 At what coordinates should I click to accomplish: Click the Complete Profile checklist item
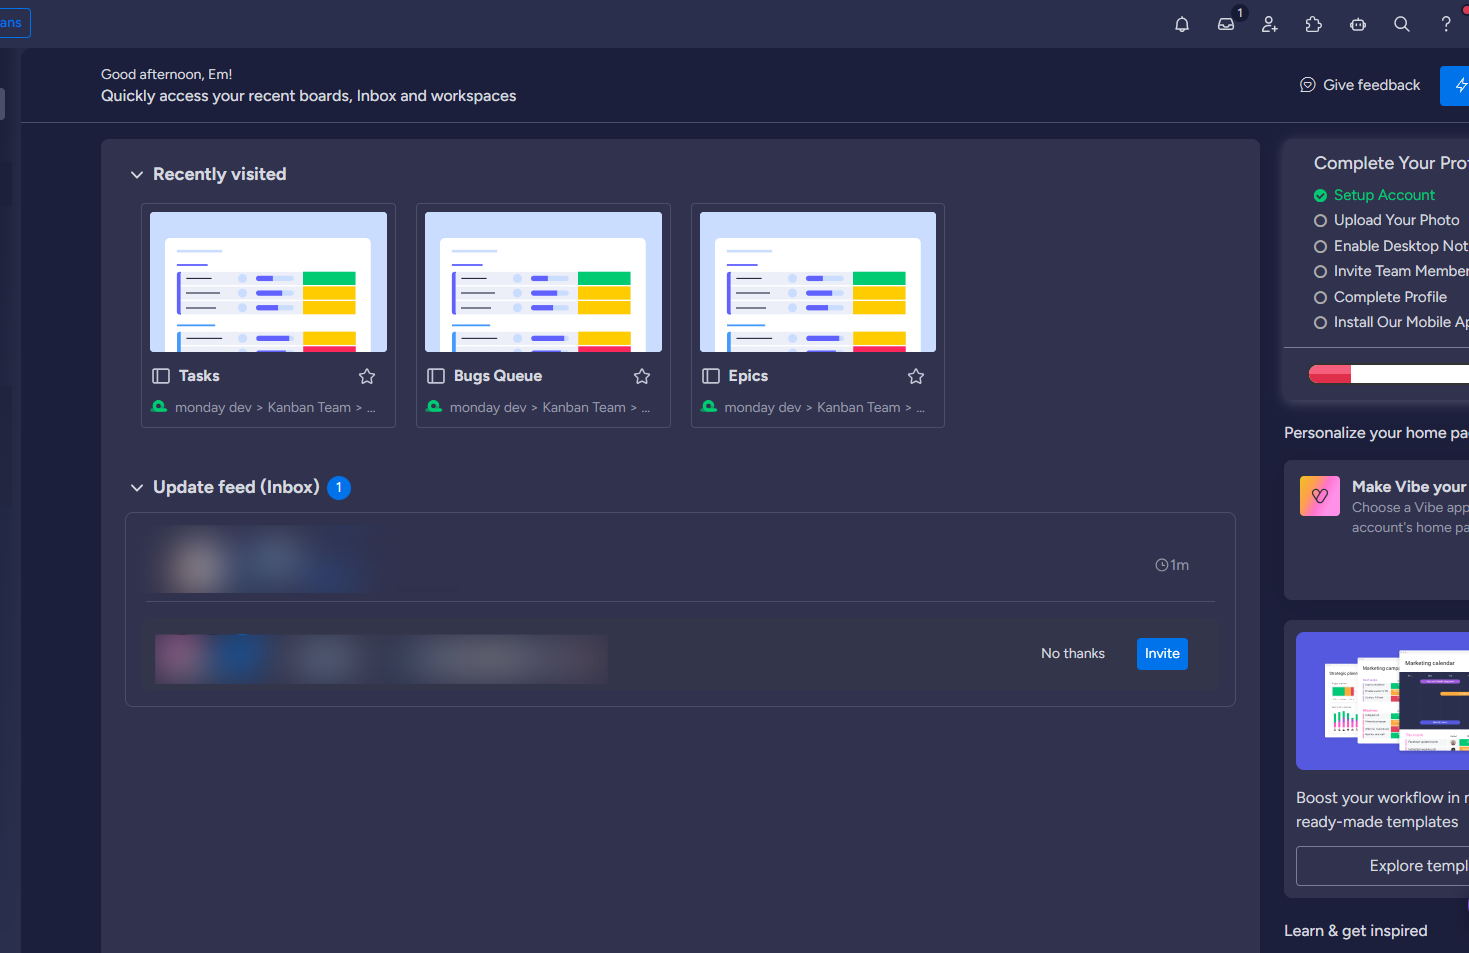1380,297
